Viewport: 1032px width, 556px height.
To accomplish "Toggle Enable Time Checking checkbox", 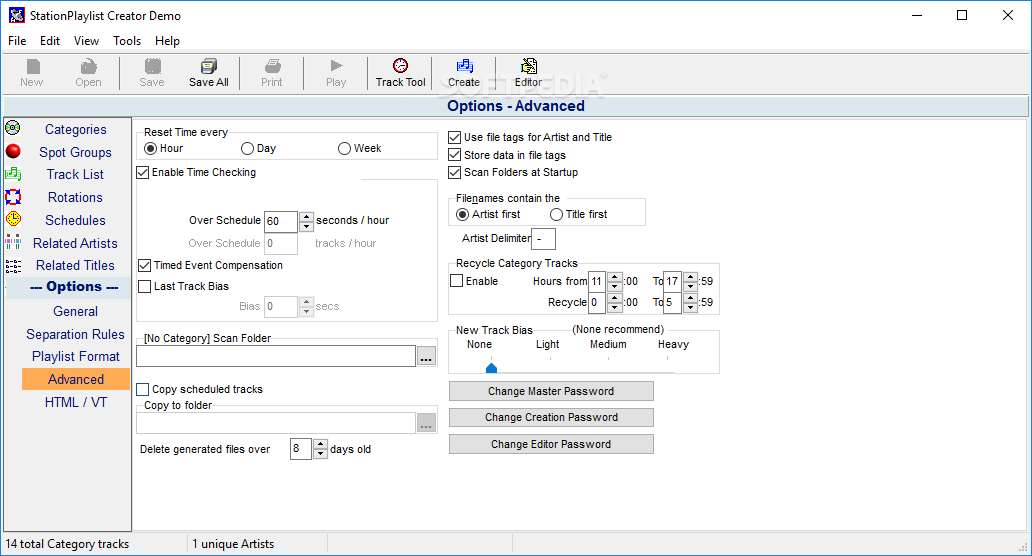I will 143,172.
